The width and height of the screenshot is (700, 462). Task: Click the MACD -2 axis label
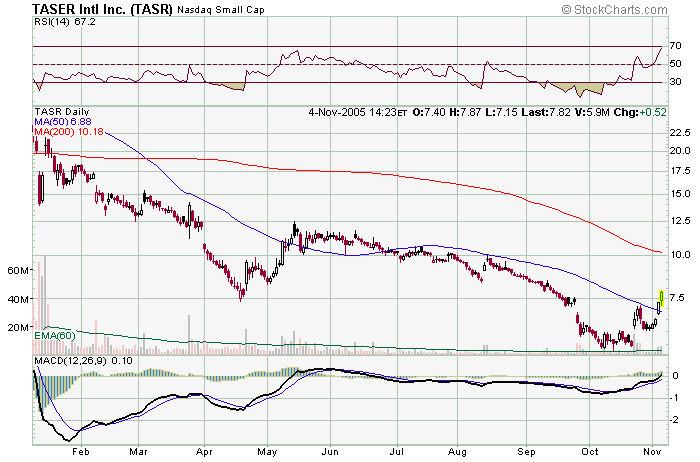(x=675, y=420)
